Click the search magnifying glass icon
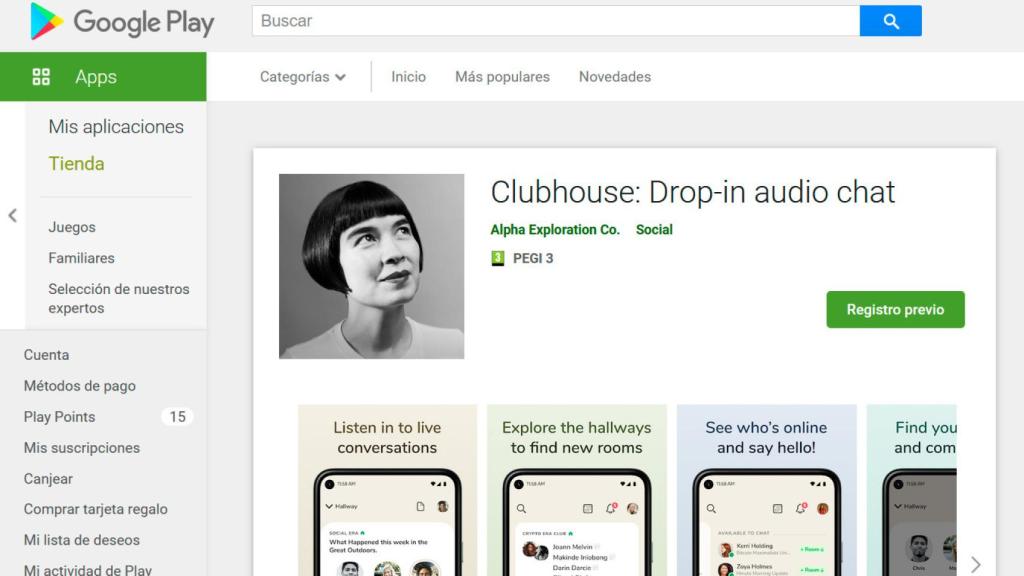This screenshot has height=576, width=1024. pyautogui.click(x=890, y=20)
